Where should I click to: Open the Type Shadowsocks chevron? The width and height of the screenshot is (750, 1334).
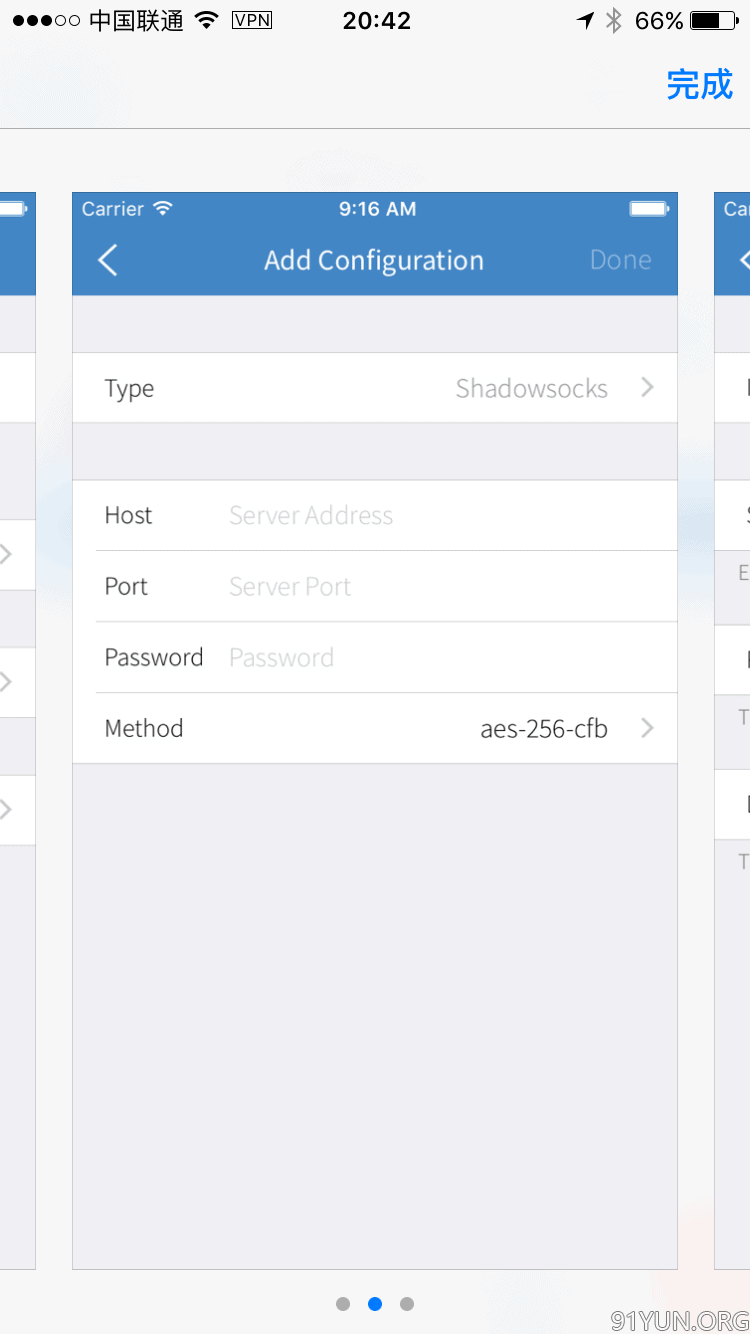pos(647,387)
